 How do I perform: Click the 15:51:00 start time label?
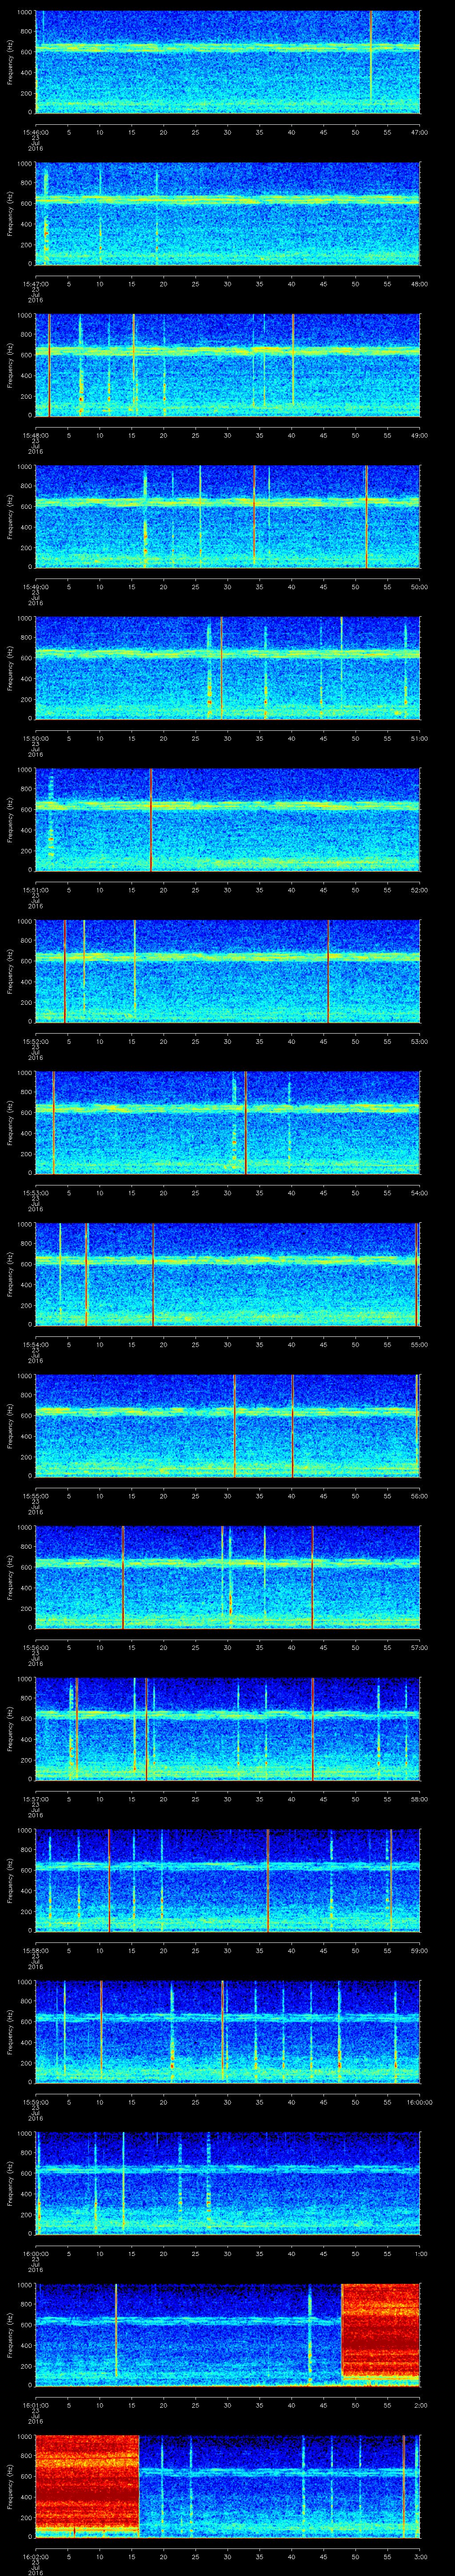(x=36, y=890)
